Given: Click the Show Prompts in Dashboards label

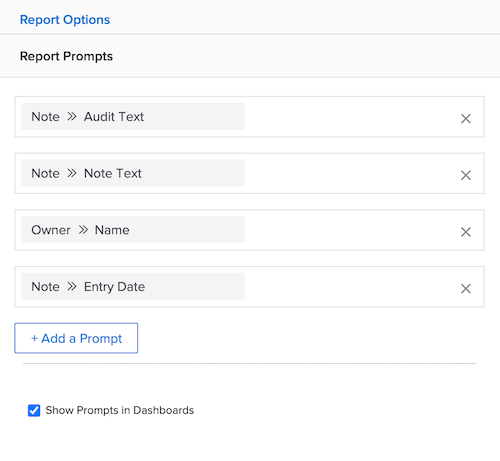Looking at the screenshot, I should (x=120, y=410).
